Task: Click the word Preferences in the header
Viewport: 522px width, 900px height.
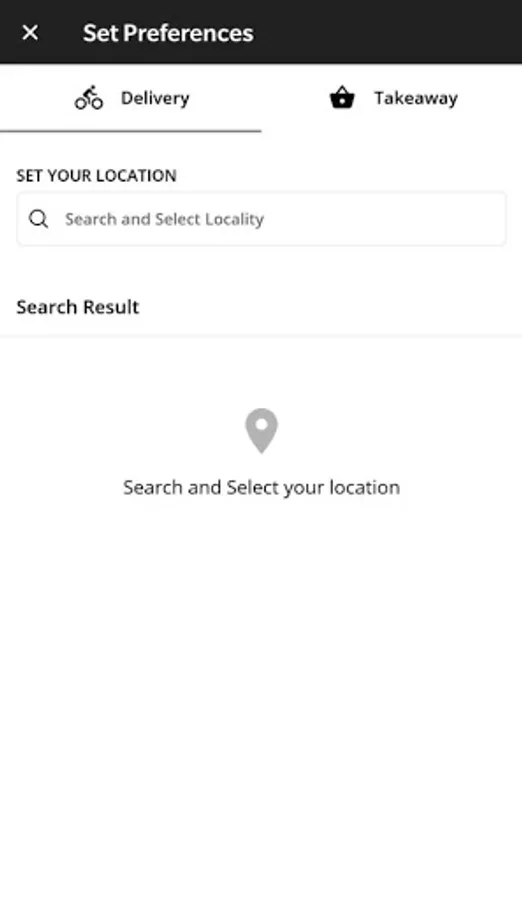Action: pyautogui.click(x=188, y=33)
